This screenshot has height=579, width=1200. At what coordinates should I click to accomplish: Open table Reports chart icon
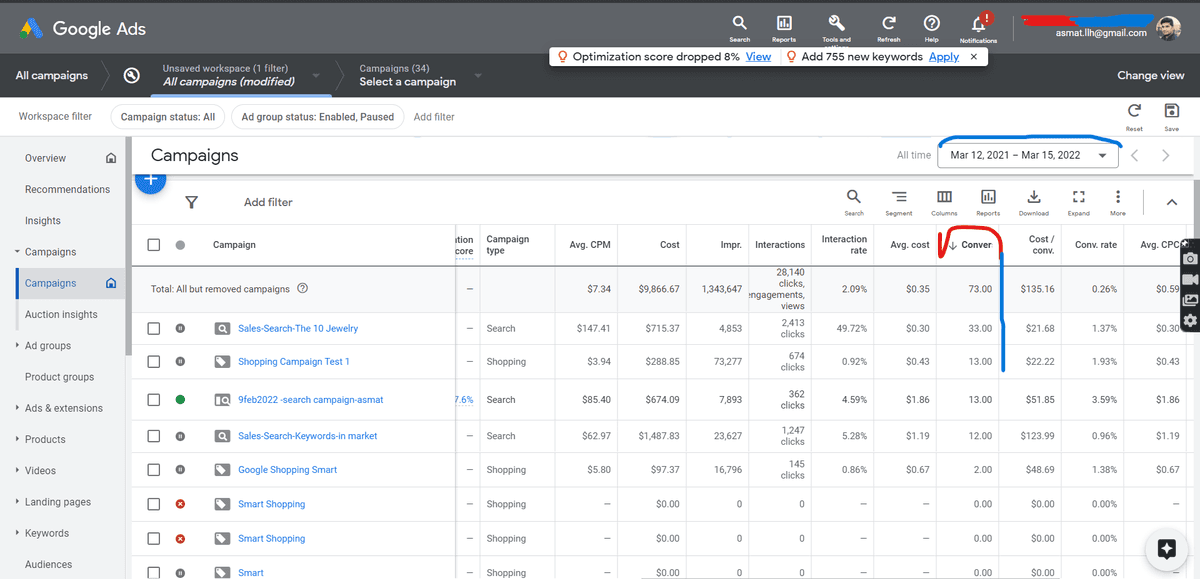click(x=988, y=197)
